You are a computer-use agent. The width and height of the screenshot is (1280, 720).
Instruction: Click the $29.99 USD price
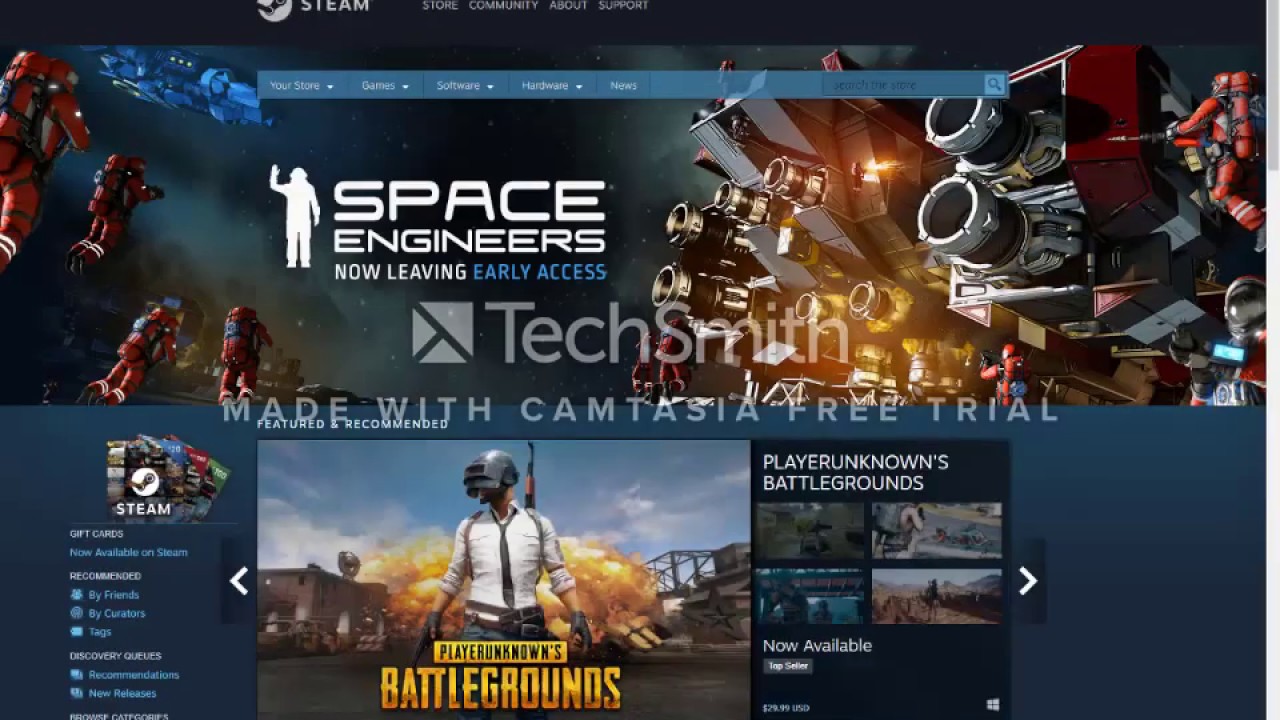coord(786,707)
